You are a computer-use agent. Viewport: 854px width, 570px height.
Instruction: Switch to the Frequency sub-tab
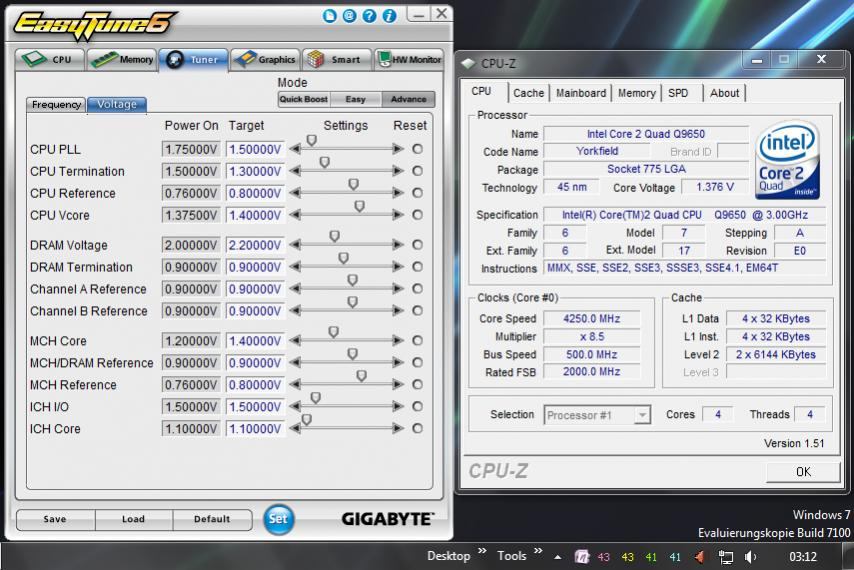click(56, 105)
